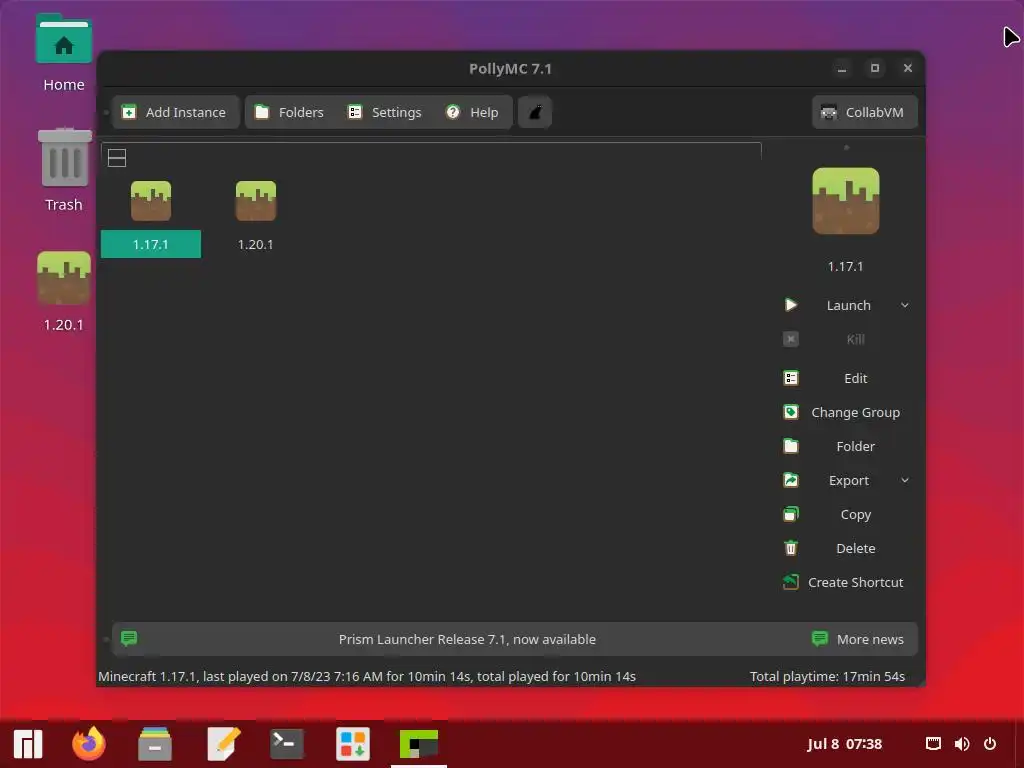
Task: Close the PollyMC window
Action: pyautogui.click(x=908, y=68)
